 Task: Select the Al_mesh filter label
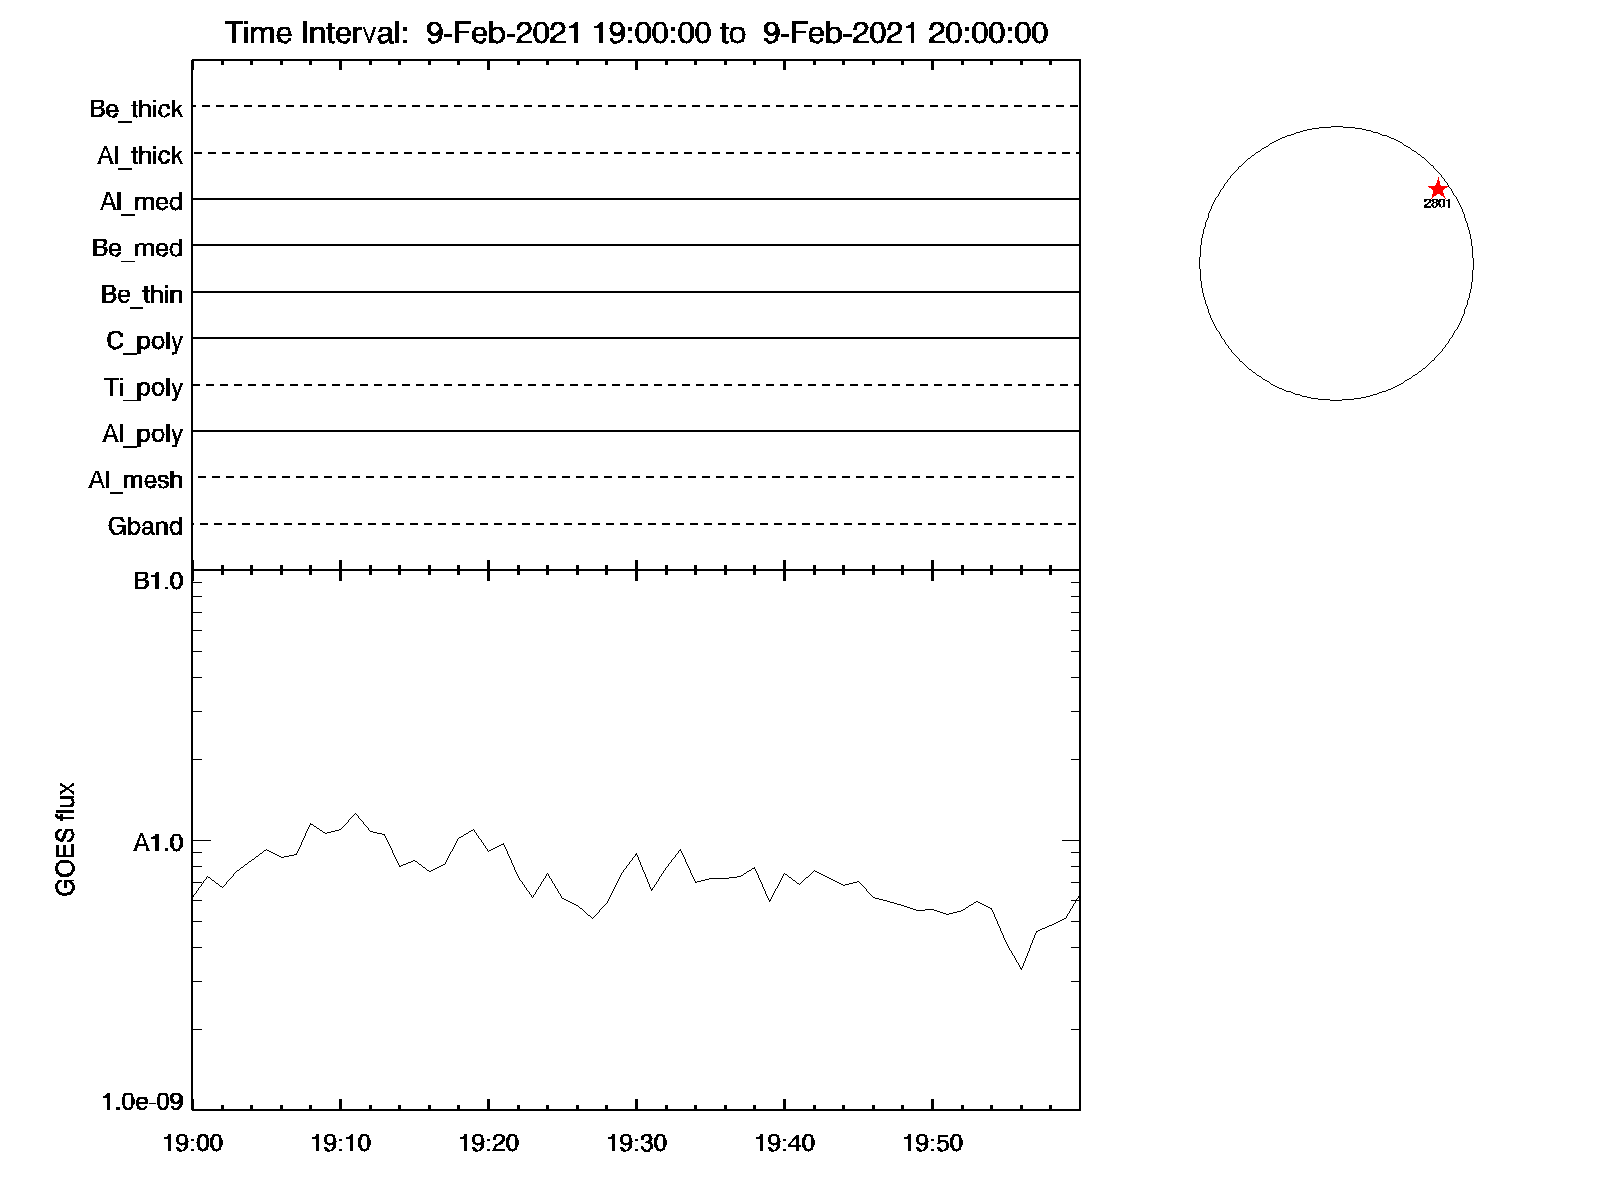coord(135,480)
